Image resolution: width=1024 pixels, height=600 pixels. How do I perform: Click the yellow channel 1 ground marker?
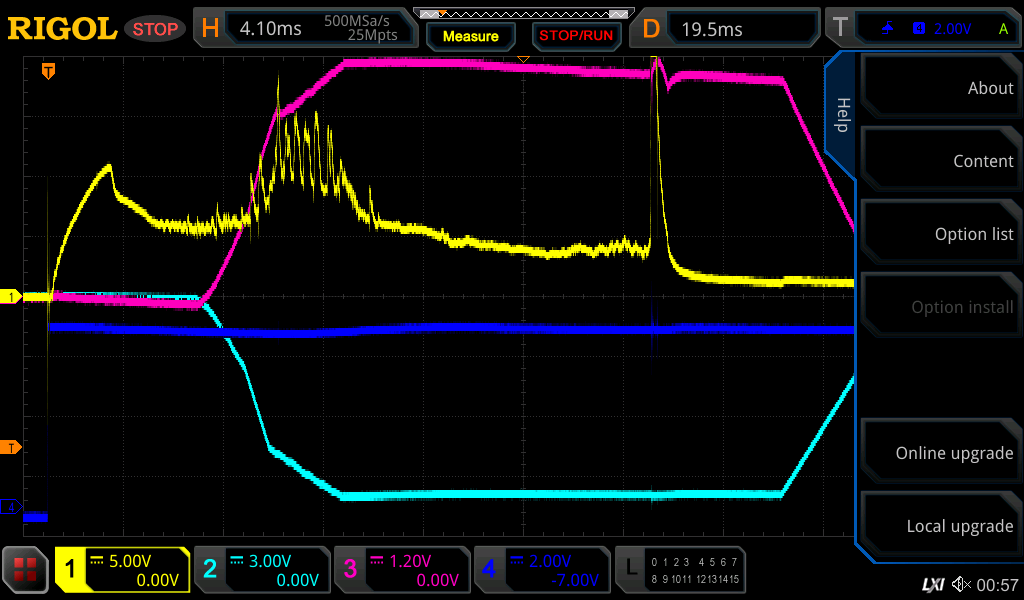12,297
